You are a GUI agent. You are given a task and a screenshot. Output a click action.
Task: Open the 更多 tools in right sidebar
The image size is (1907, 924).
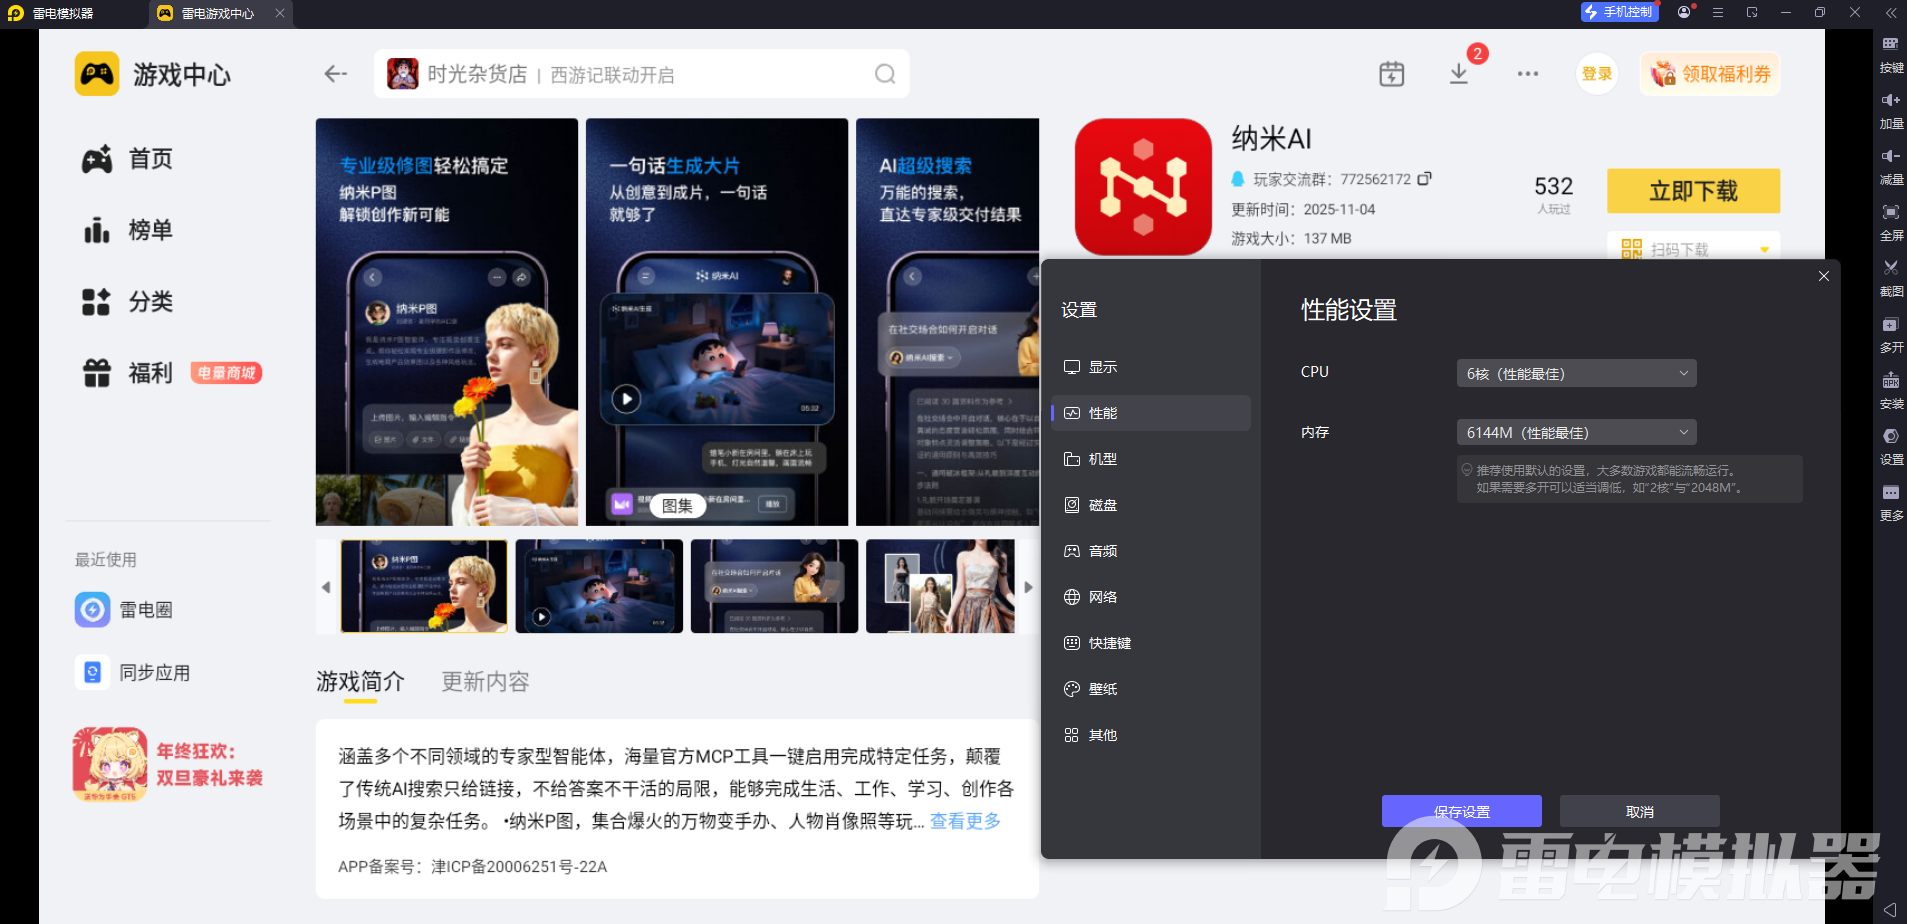tap(1891, 503)
